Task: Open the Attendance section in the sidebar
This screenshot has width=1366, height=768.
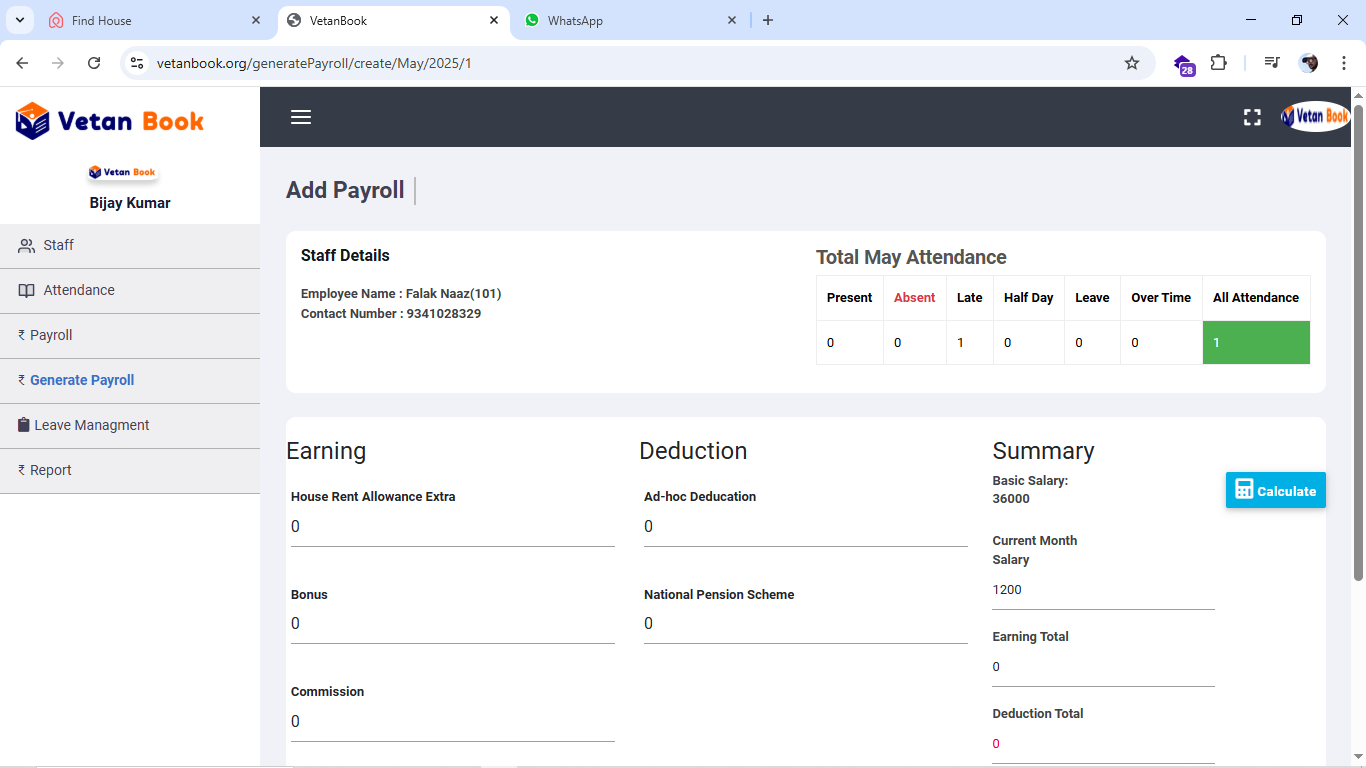Action: [x=130, y=291]
